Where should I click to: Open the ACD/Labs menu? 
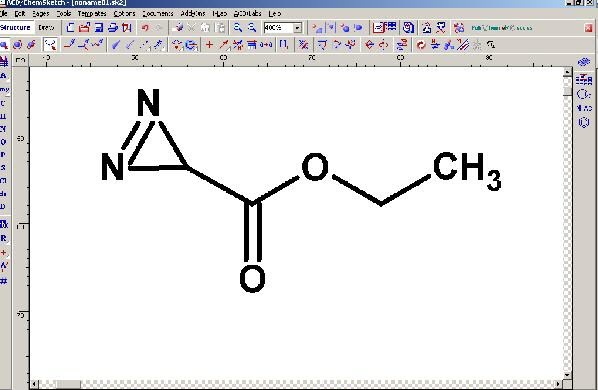tap(247, 14)
